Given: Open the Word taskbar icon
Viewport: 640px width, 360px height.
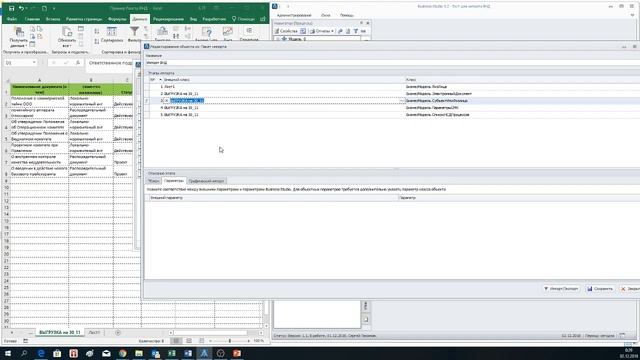Looking at the screenshot, I should [x=188, y=353].
